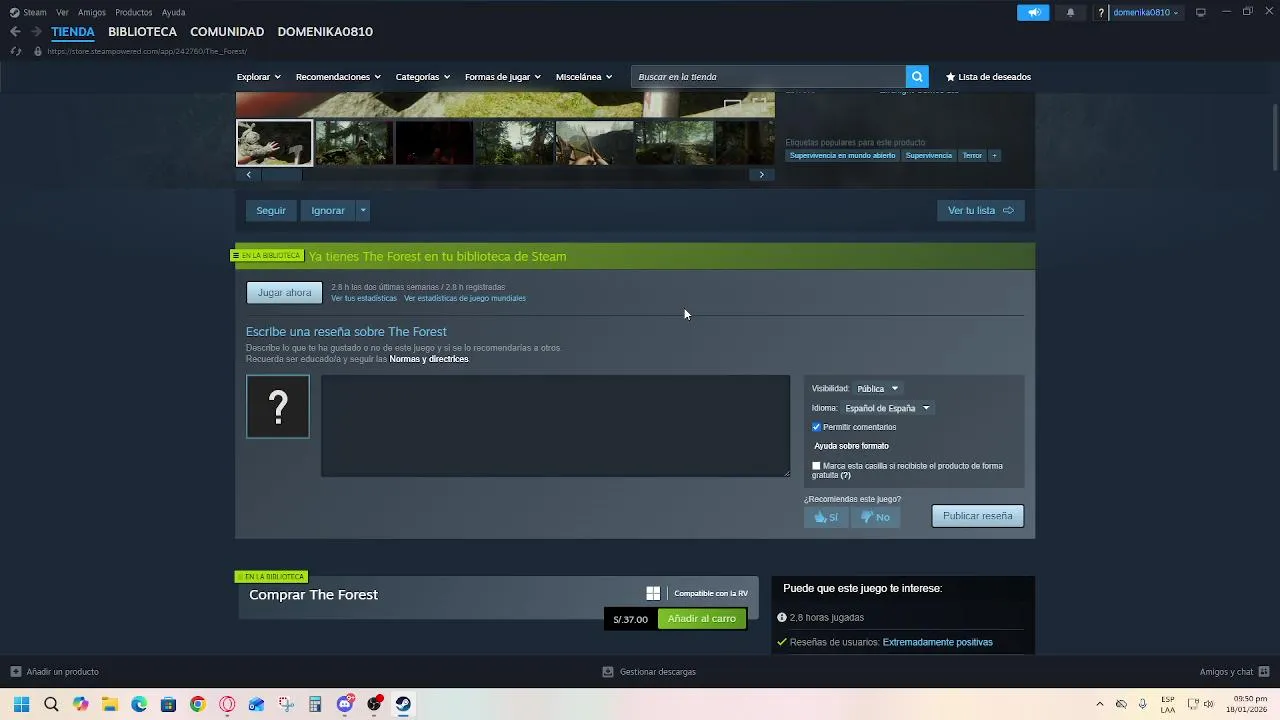
Task: Advance screenshot strip with the right arrow
Action: [x=761, y=175]
